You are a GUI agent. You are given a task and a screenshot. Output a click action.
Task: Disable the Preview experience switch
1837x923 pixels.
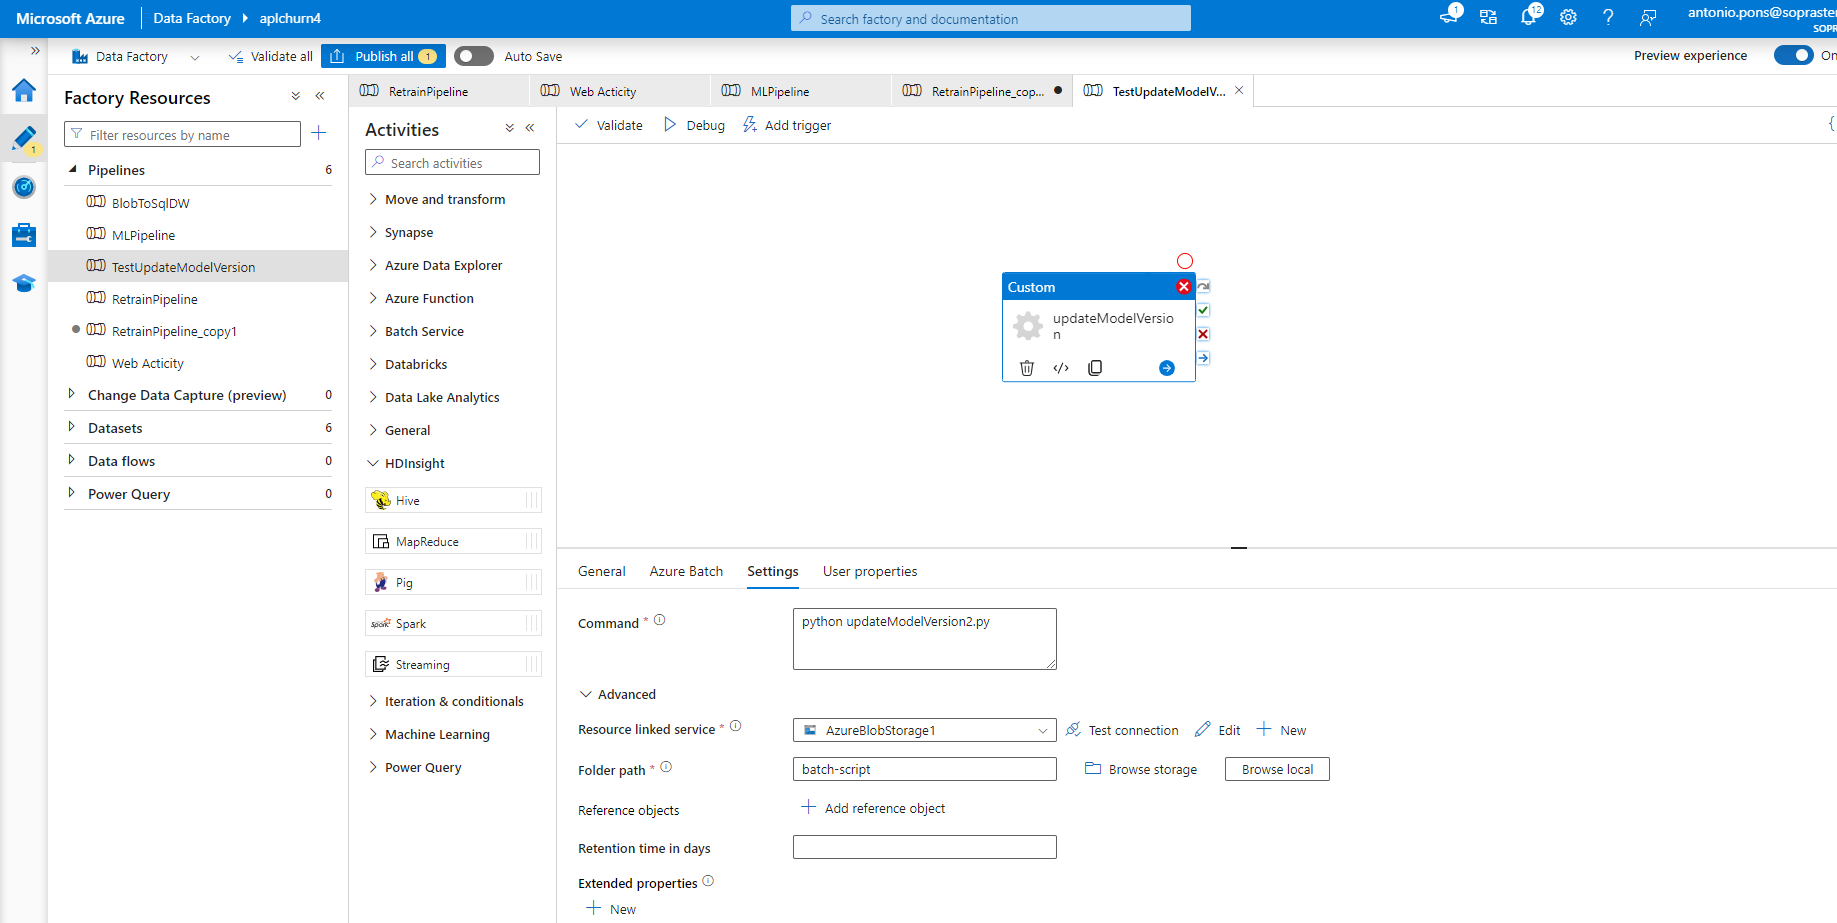(x=1795, y=56)
